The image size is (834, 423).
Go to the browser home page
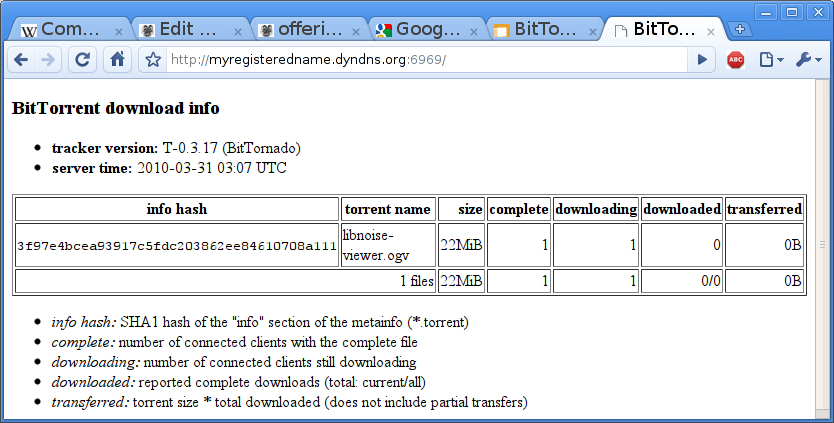[118, 60]
